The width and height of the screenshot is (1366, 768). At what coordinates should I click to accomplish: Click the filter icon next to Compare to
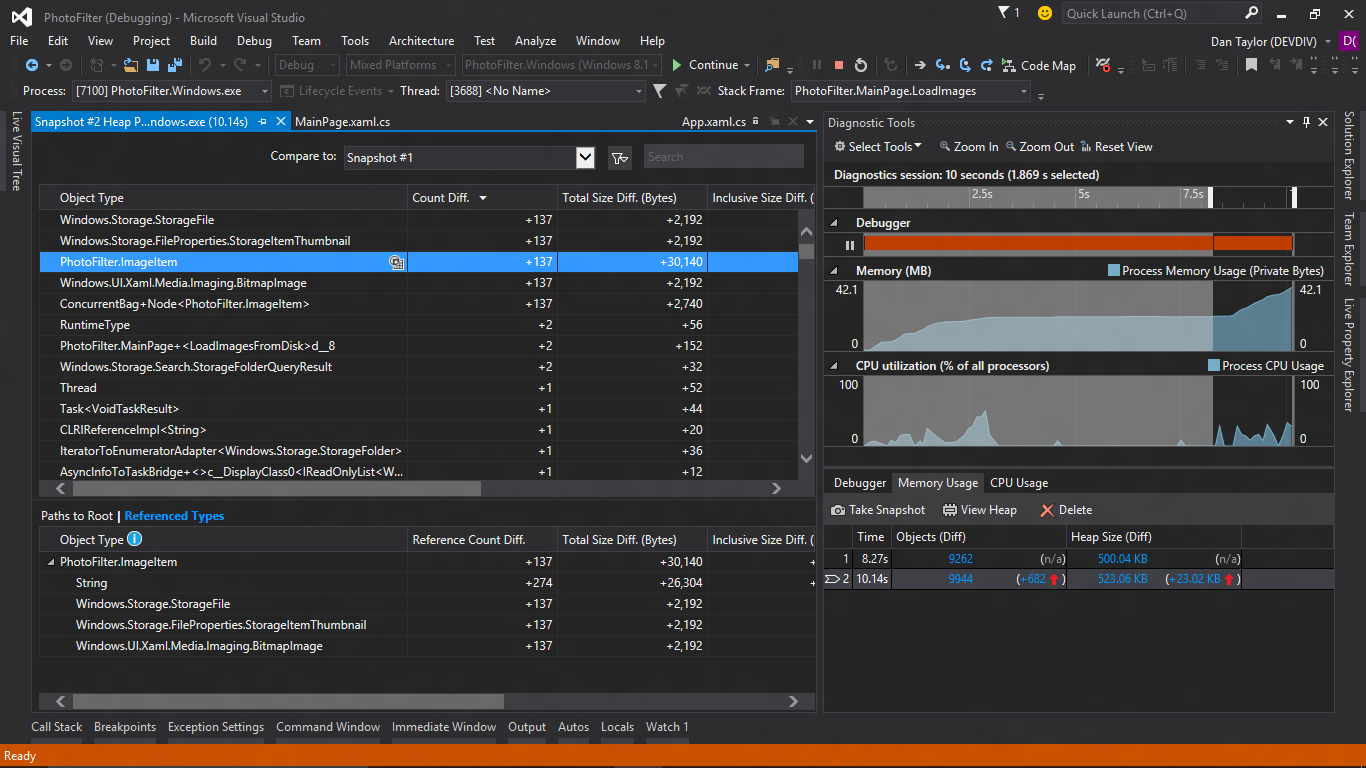tap(619, 157)
